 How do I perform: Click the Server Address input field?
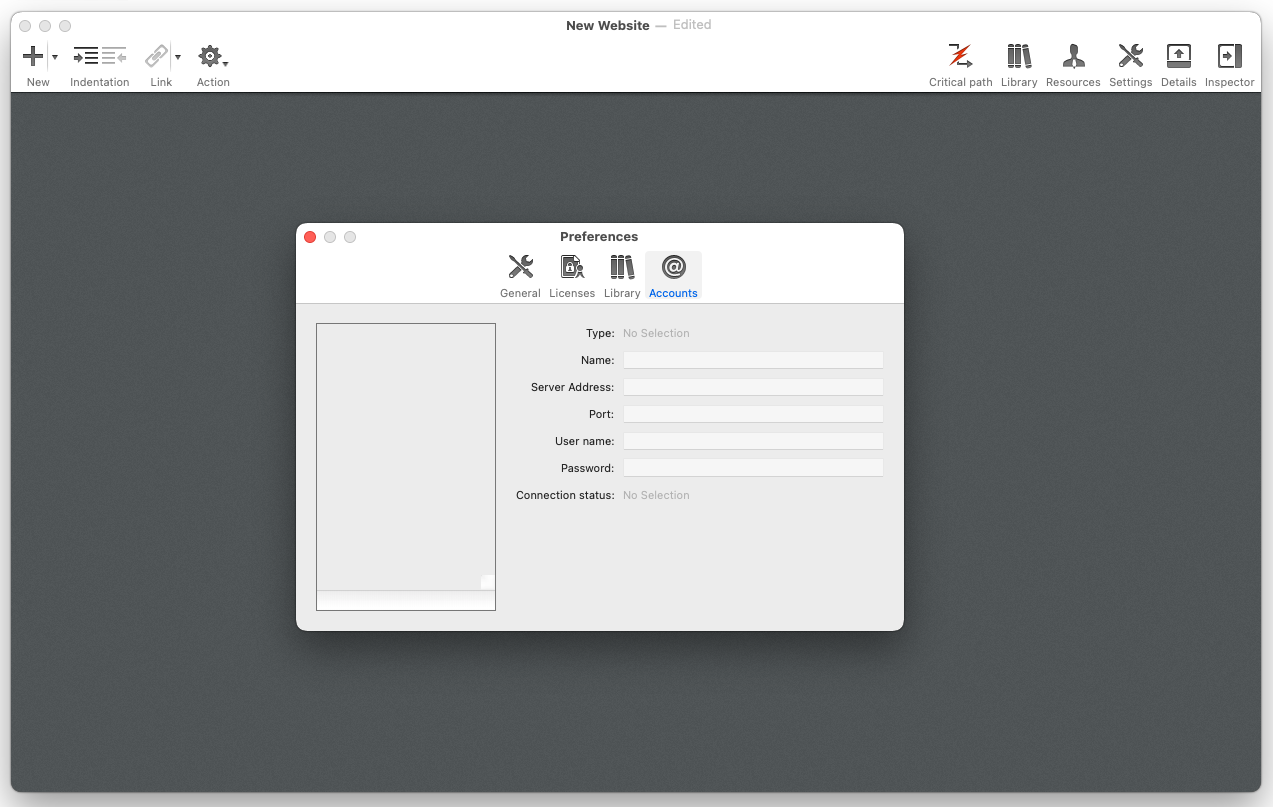click(x=753, y=387)
